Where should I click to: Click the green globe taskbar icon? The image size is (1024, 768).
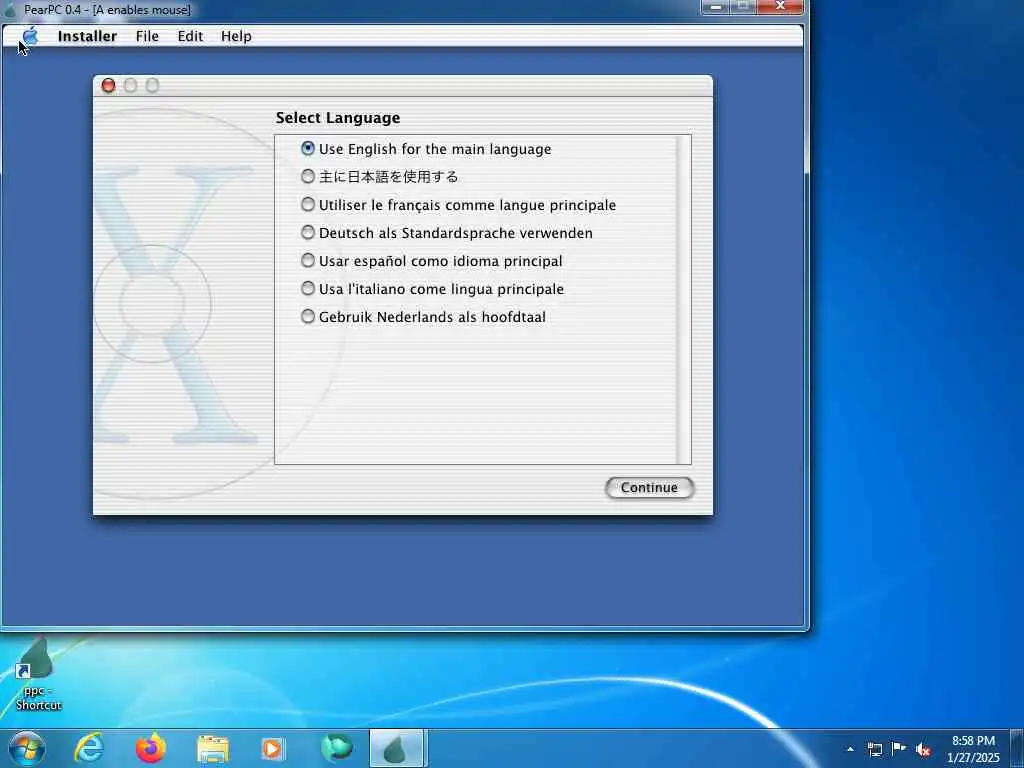click(336, 748)
